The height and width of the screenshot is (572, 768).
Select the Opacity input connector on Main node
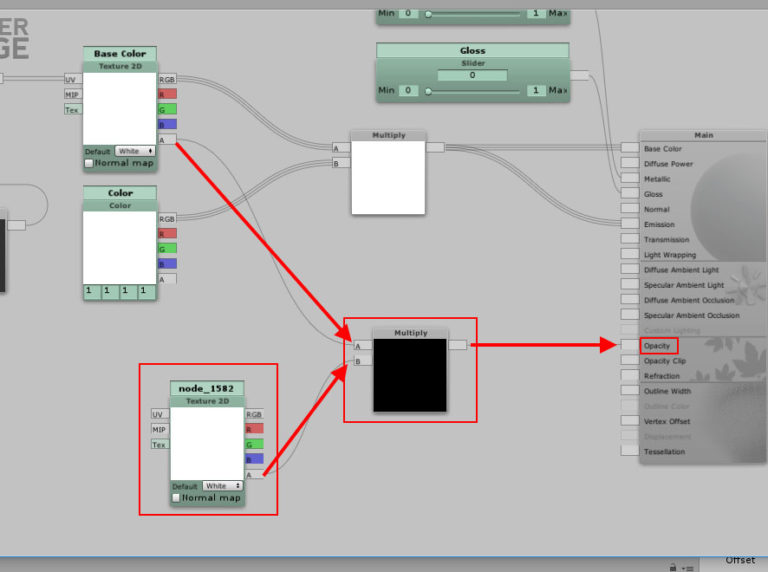pyautogui.click(x=628, y=345)
